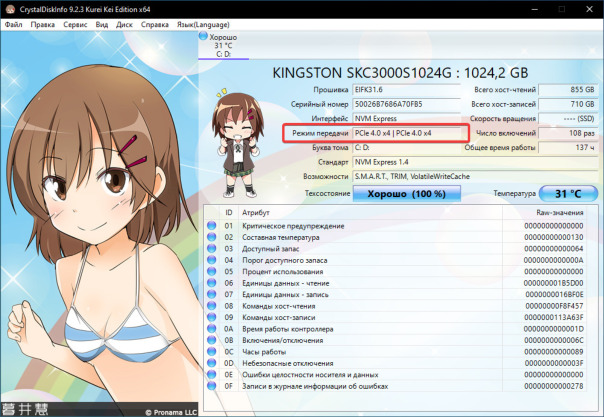Click the chibi character image beside disk info
The image size is (604, 417).
[238, 141]
